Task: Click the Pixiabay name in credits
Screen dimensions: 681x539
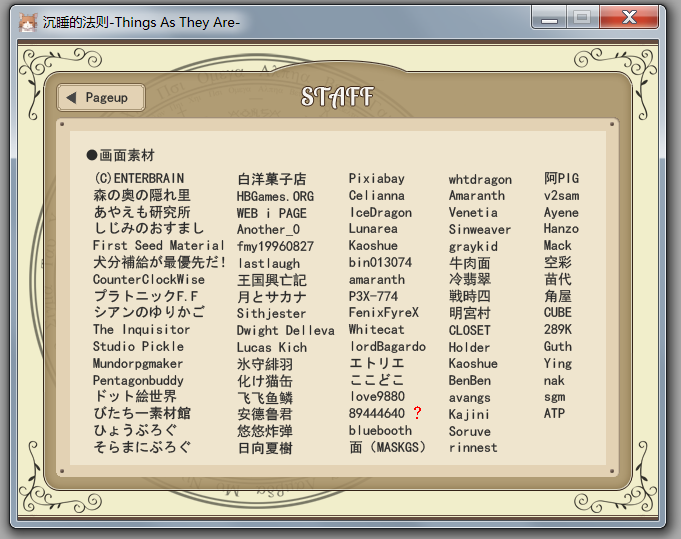Action: [377, 179]
